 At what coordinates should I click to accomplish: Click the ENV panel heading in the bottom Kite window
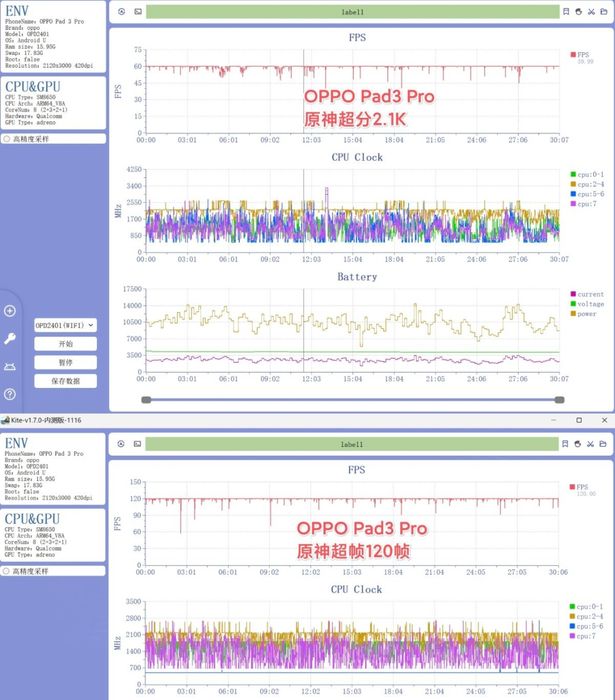tap(17, 443)
